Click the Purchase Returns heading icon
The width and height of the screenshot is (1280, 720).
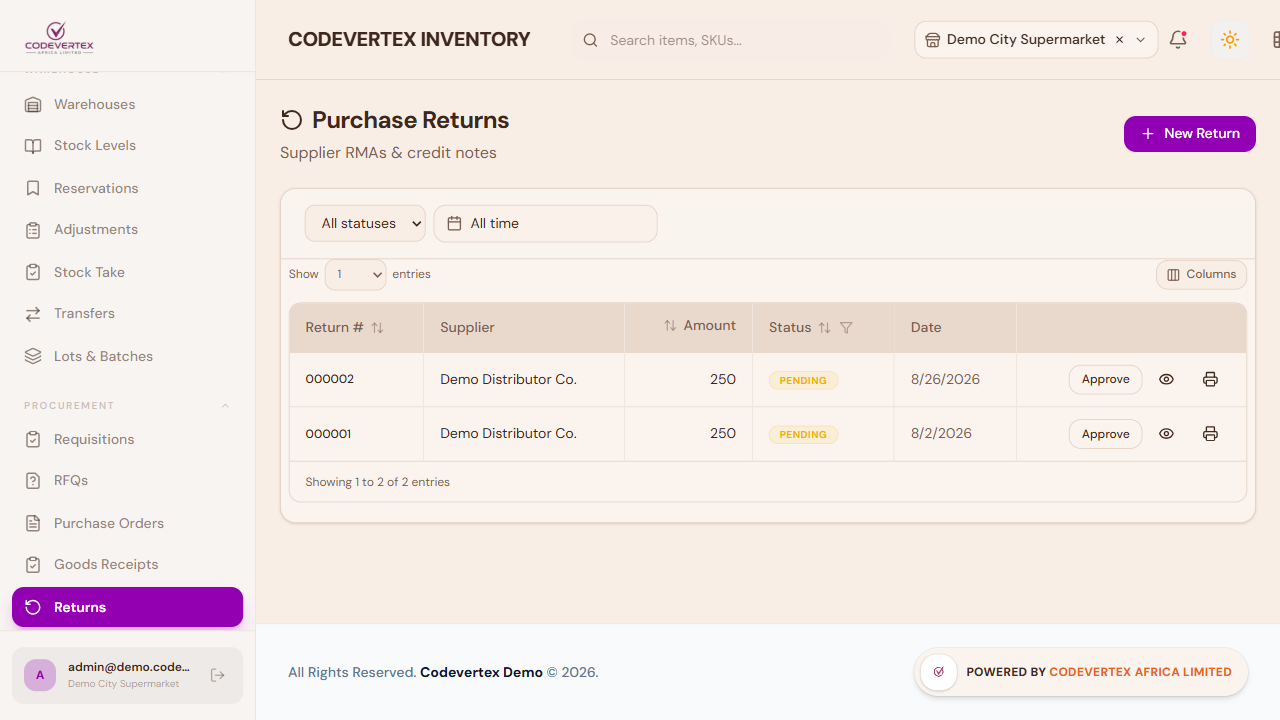pyautogui.click(x=291, y=120)
